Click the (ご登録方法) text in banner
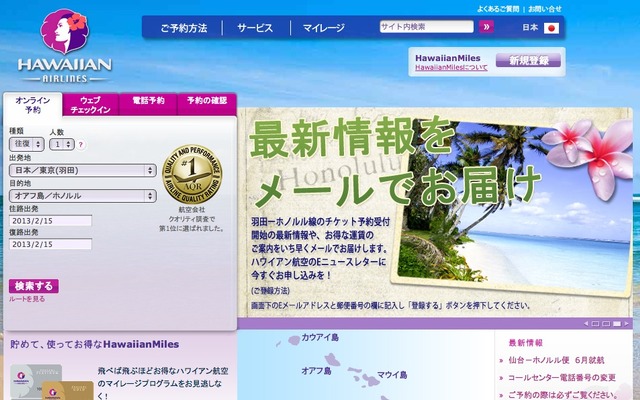The height and width of the screenshot is (400, 640). (270, 291)
